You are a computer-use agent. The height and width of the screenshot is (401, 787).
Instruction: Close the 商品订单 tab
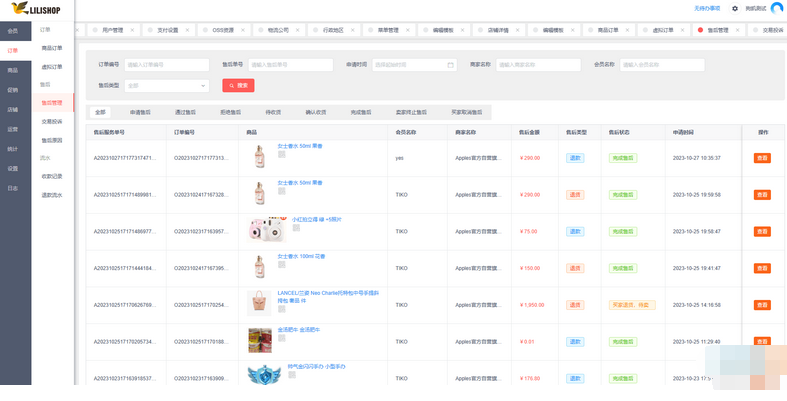pos(627,30)
